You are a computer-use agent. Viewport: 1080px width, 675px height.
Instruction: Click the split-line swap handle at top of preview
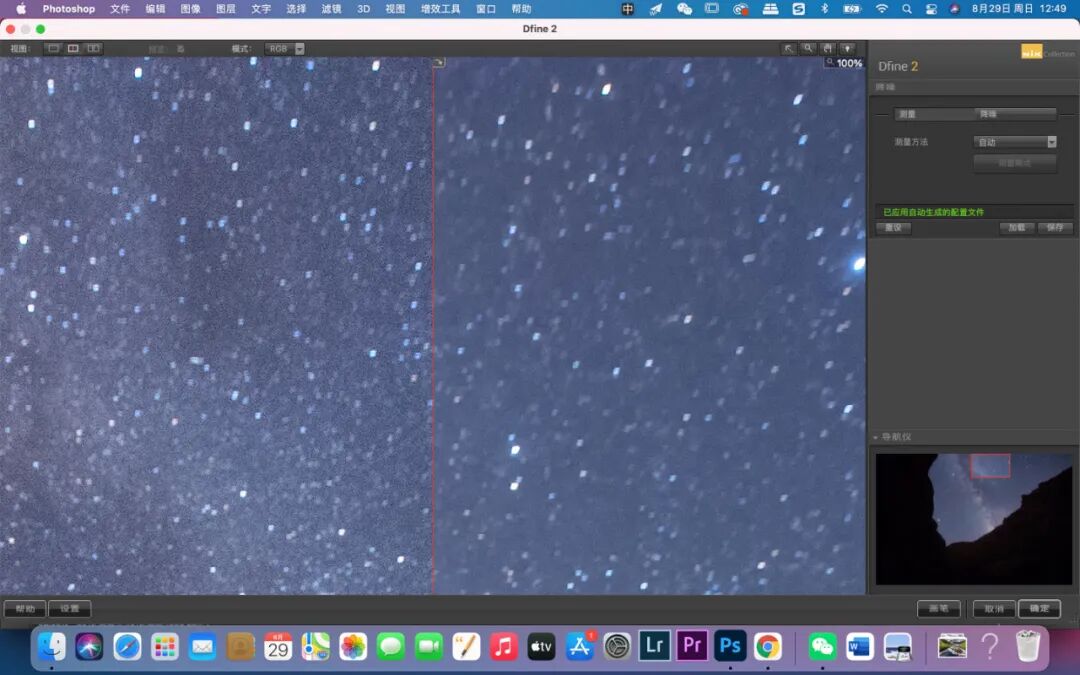click(439, 63)
